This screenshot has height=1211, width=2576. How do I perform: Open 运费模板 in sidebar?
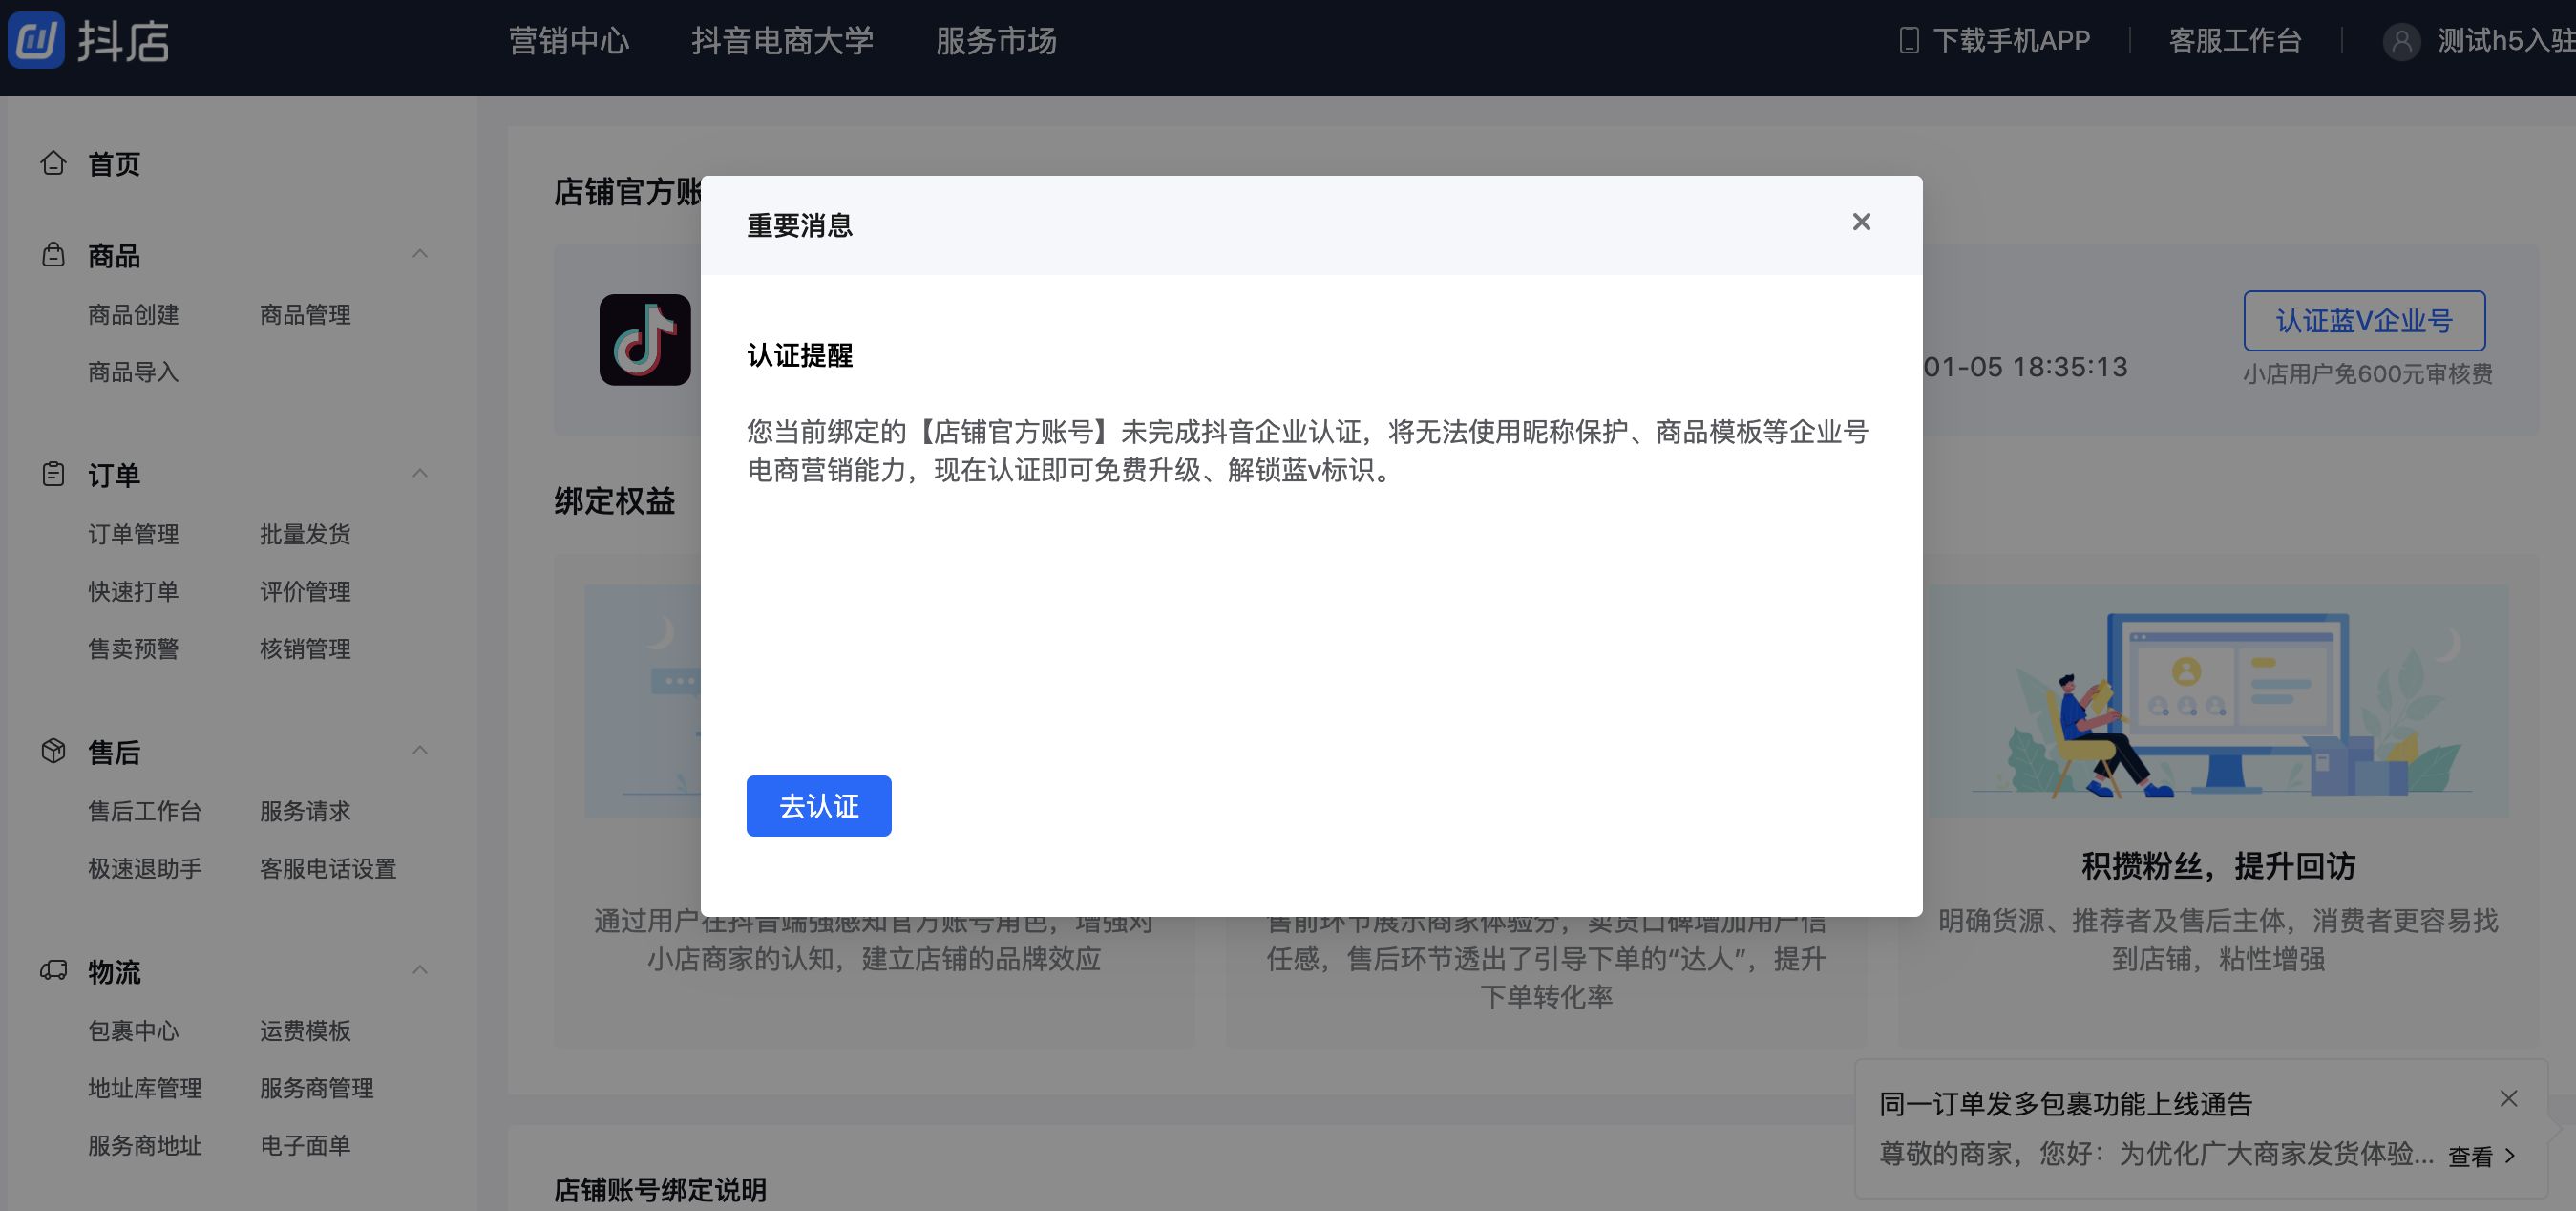click(x=305, y=1030)
